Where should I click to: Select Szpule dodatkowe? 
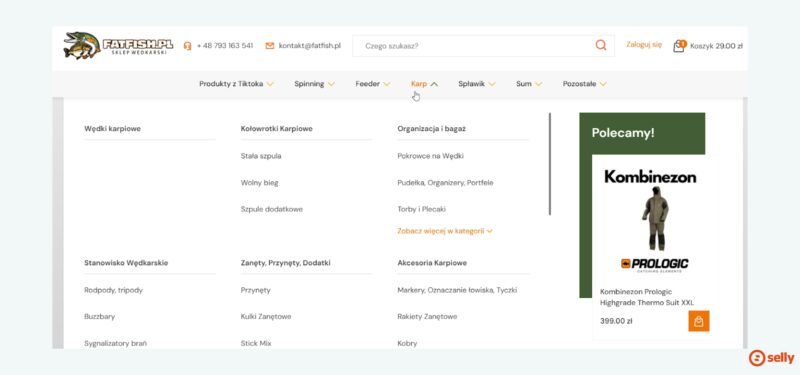pyautogui.click(x=272, y=209)
